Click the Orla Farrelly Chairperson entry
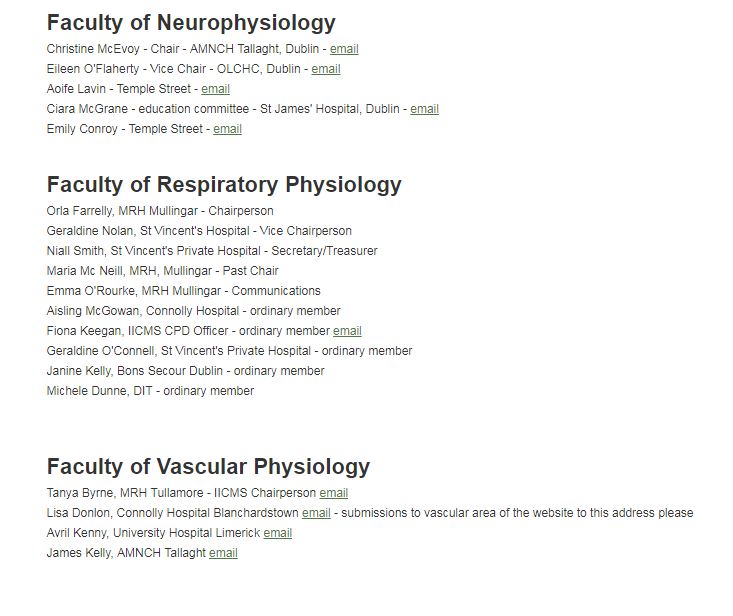 [x=160, y=211]
